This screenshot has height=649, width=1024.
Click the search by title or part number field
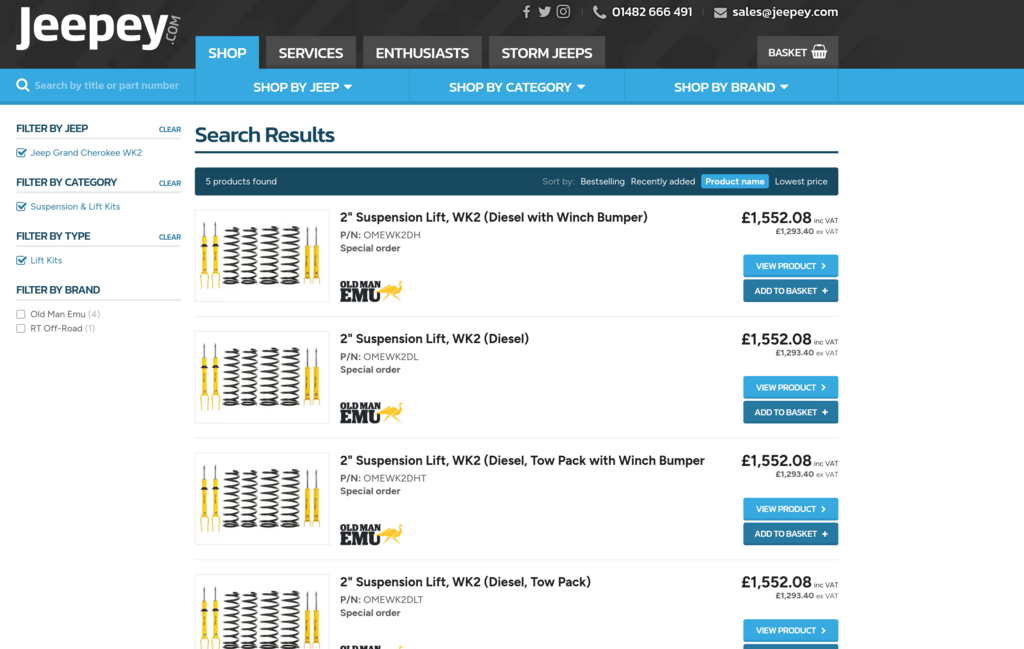pos(106,86)
